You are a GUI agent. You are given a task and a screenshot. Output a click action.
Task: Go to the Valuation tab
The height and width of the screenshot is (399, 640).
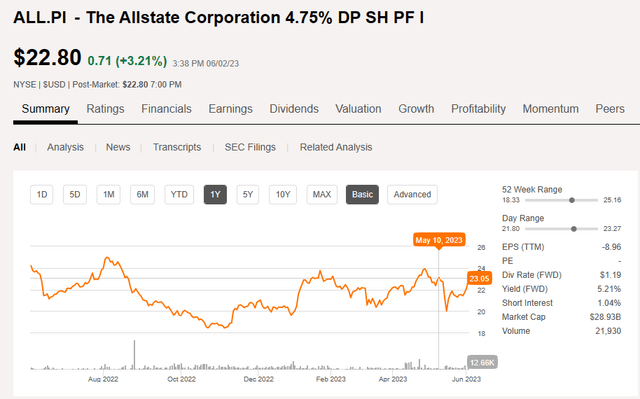click(x=358, y=109)
